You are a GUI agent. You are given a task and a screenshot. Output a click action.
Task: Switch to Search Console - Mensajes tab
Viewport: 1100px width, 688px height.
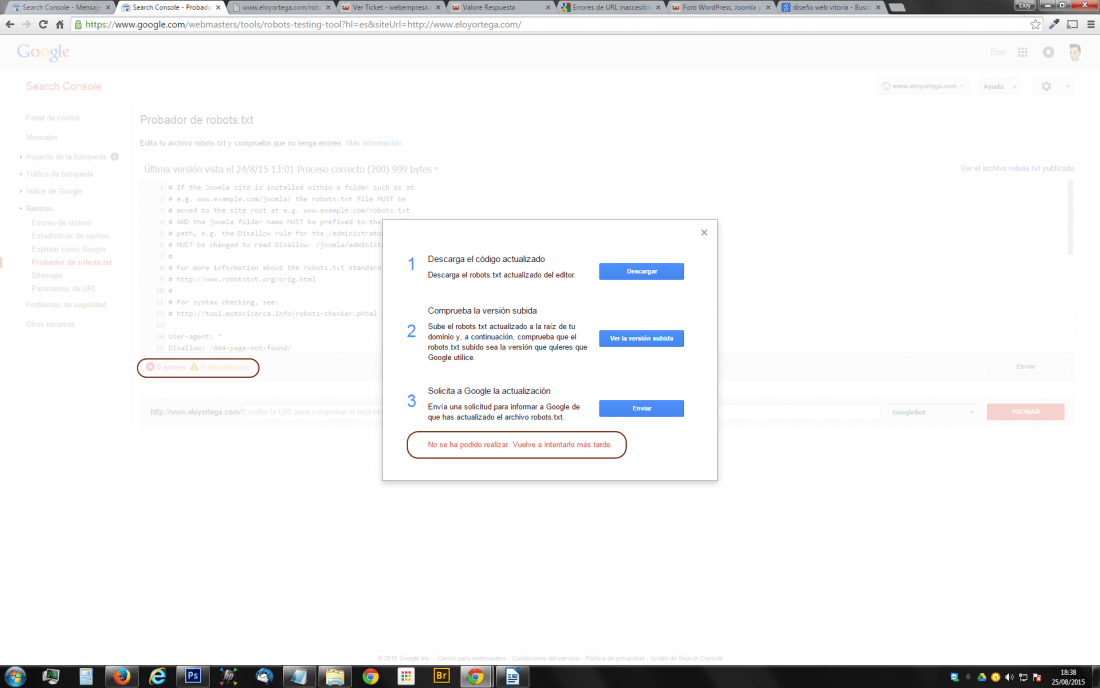point(60,7)
